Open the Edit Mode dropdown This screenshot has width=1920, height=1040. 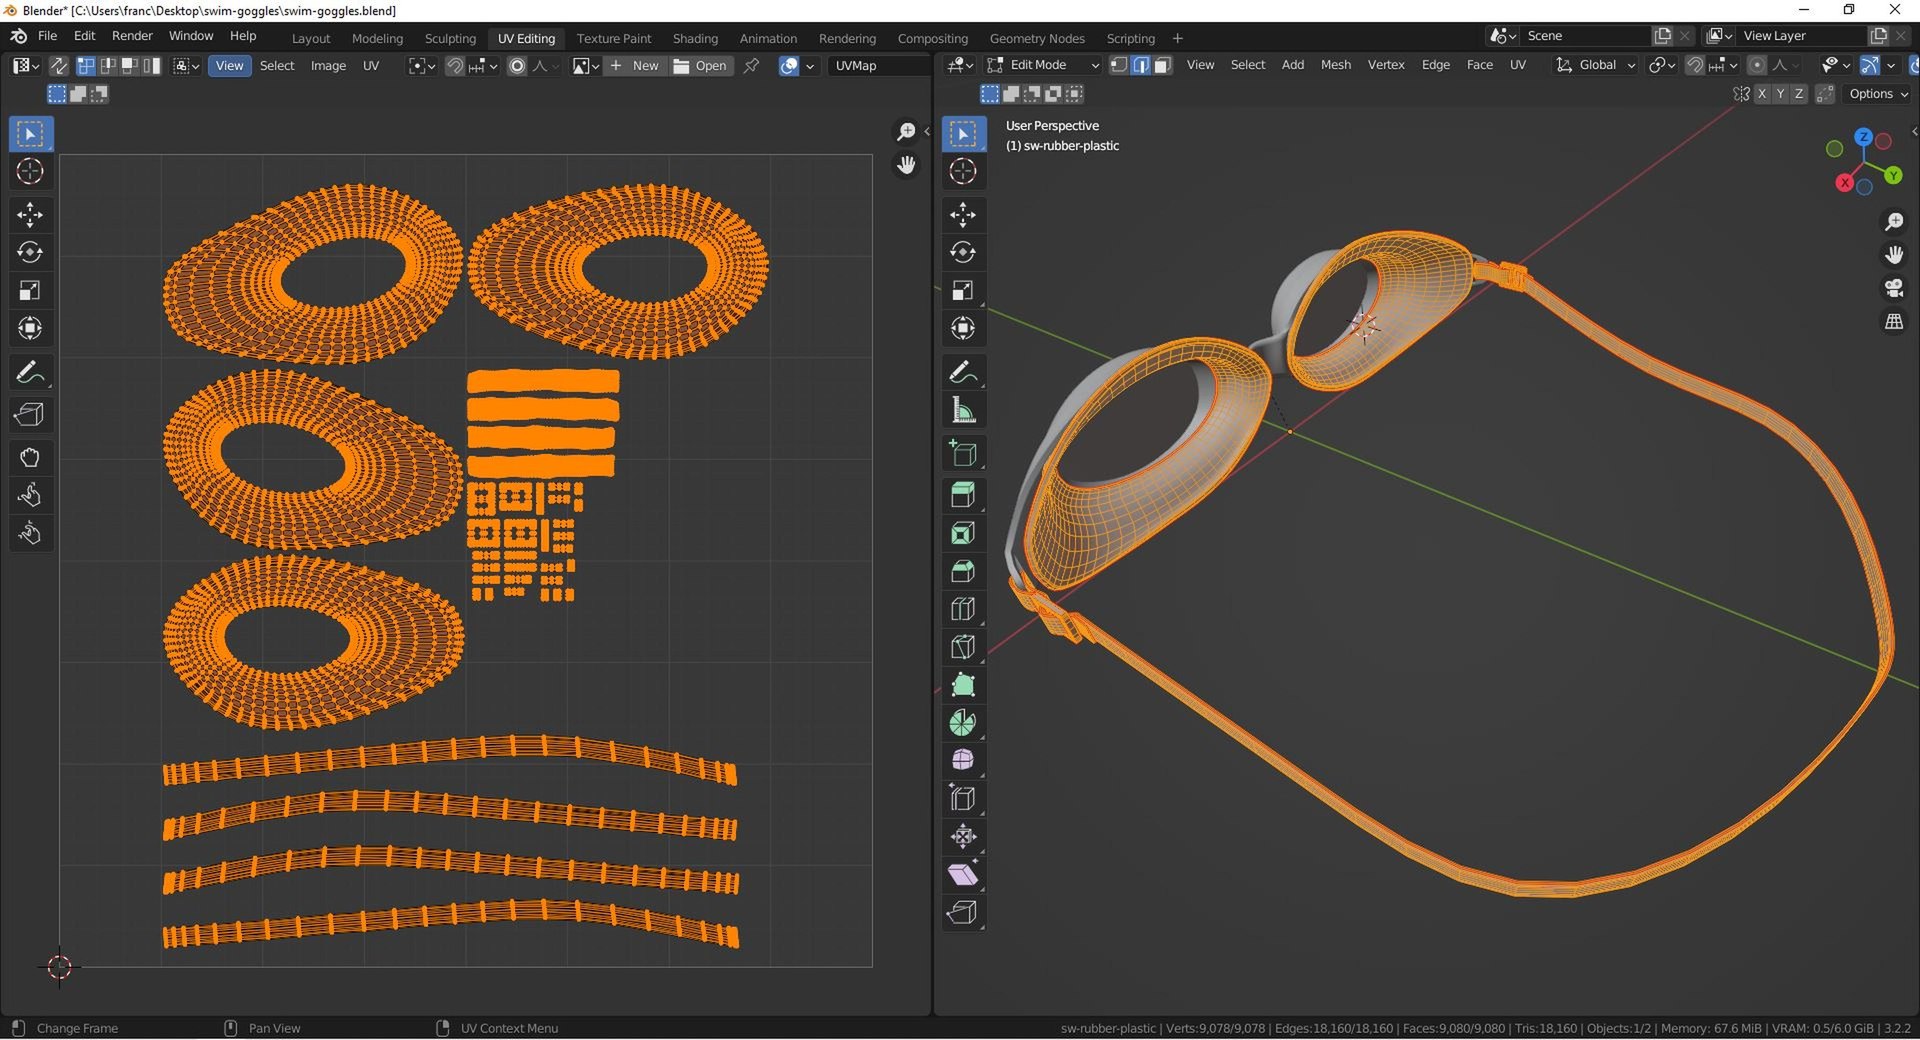point(1043,65)
